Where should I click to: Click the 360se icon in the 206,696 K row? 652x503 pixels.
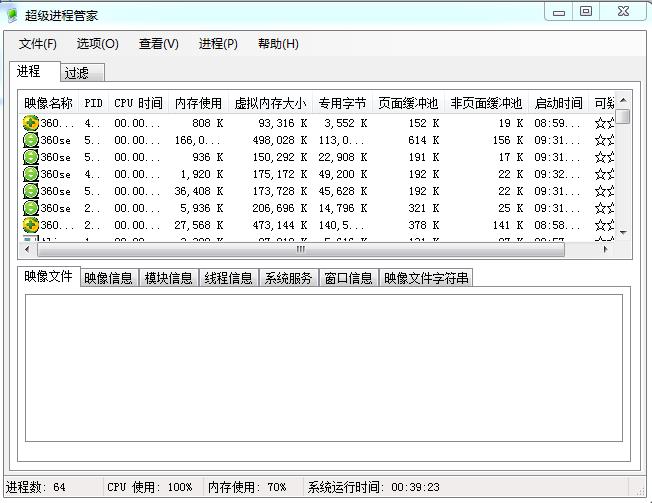point(30,208)
